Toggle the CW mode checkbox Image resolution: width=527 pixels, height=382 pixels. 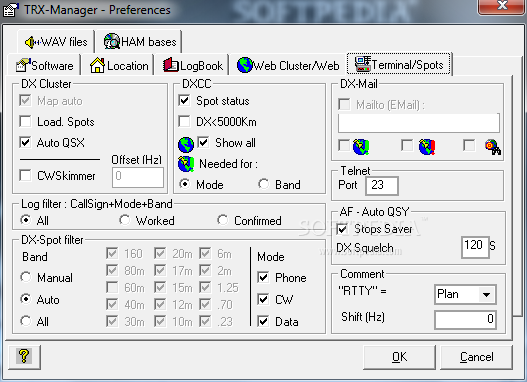click(263, 299)
